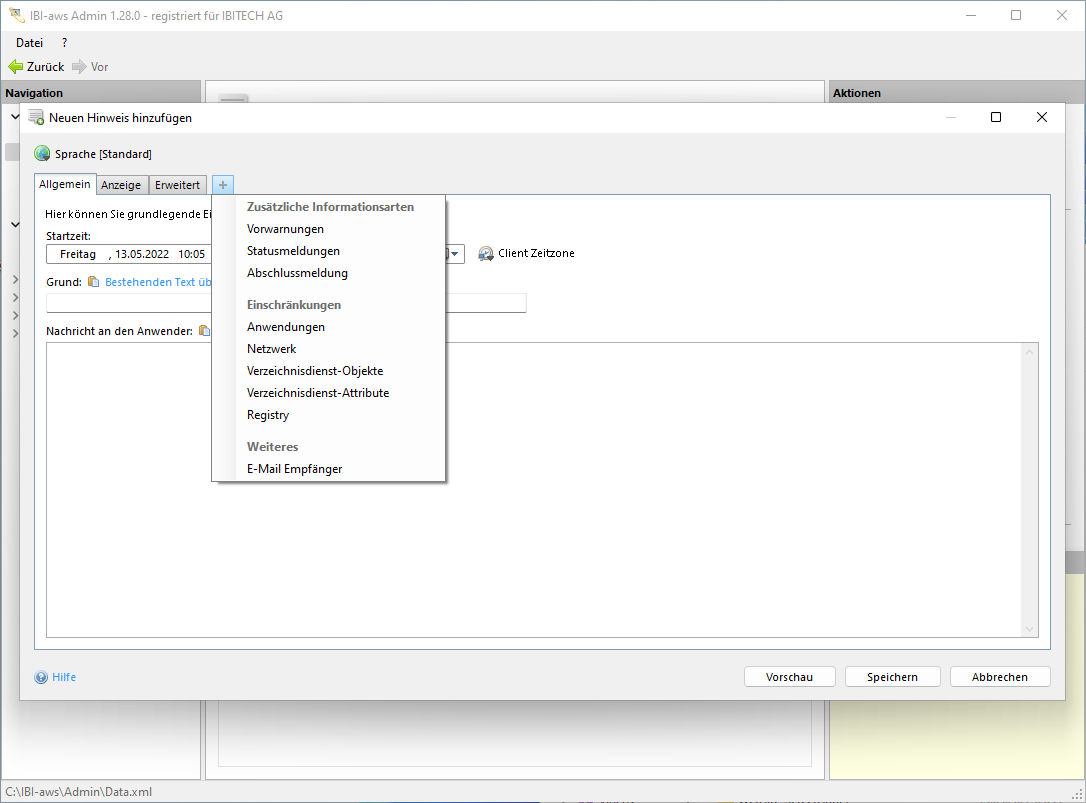Click the Client Zeitzone clock icon
Screen dimensions: 1086x803
(x=486, y=254)
